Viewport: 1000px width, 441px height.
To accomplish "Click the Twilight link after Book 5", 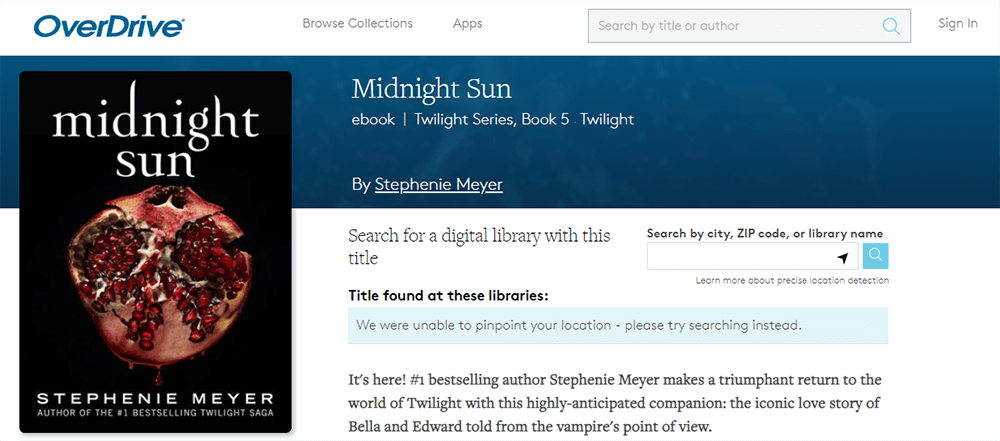I will coord(607,119).
